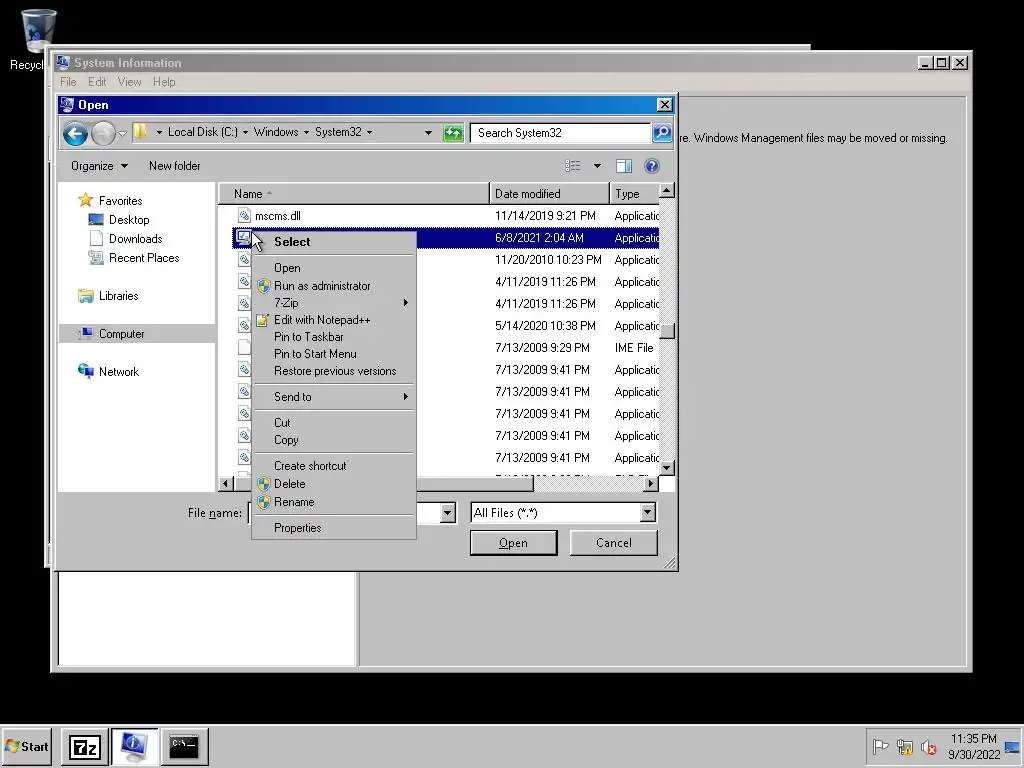Click the shield icon next to Rename

263,502
